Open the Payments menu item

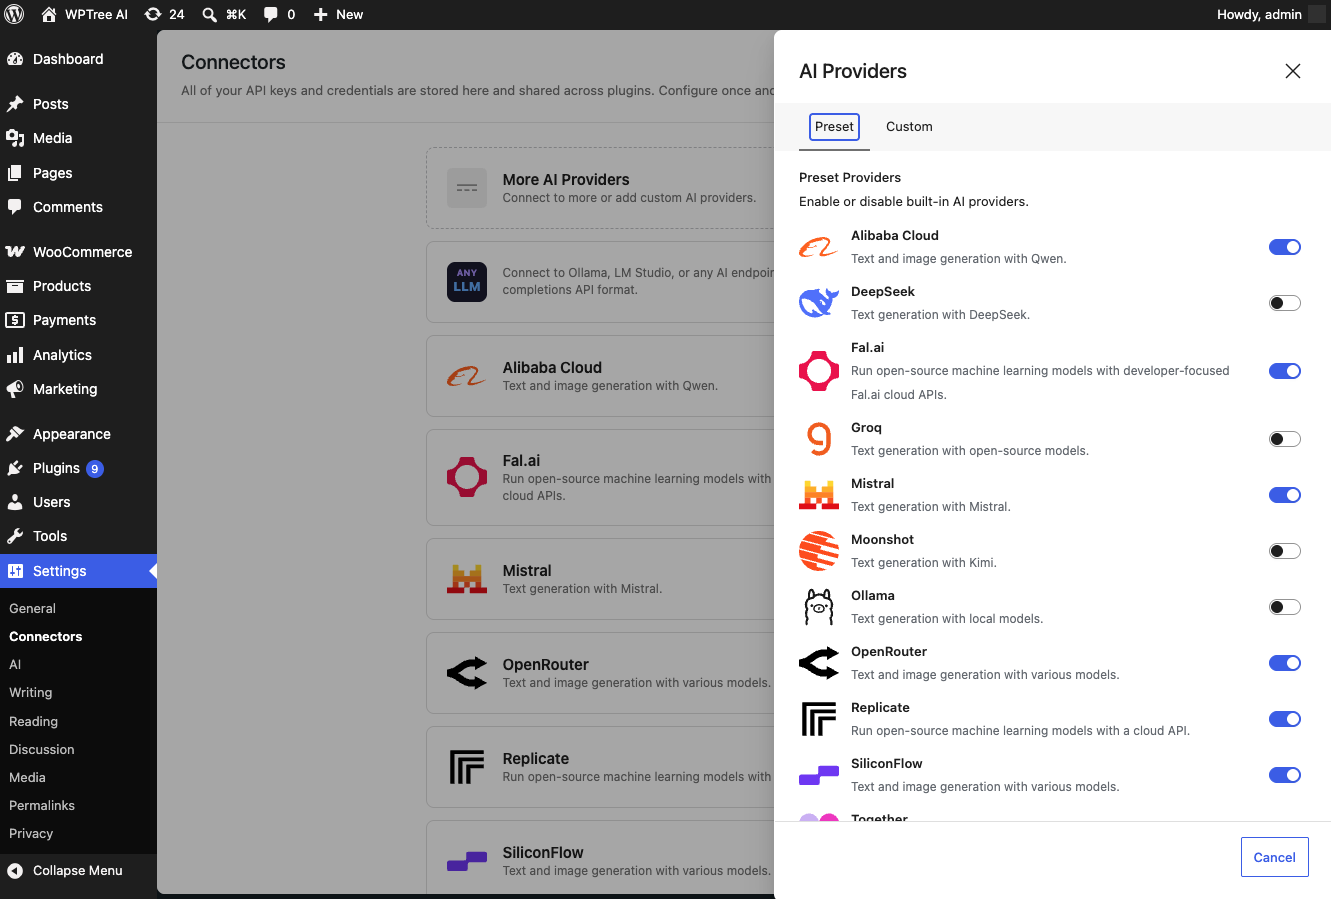(x=78, y=320)
